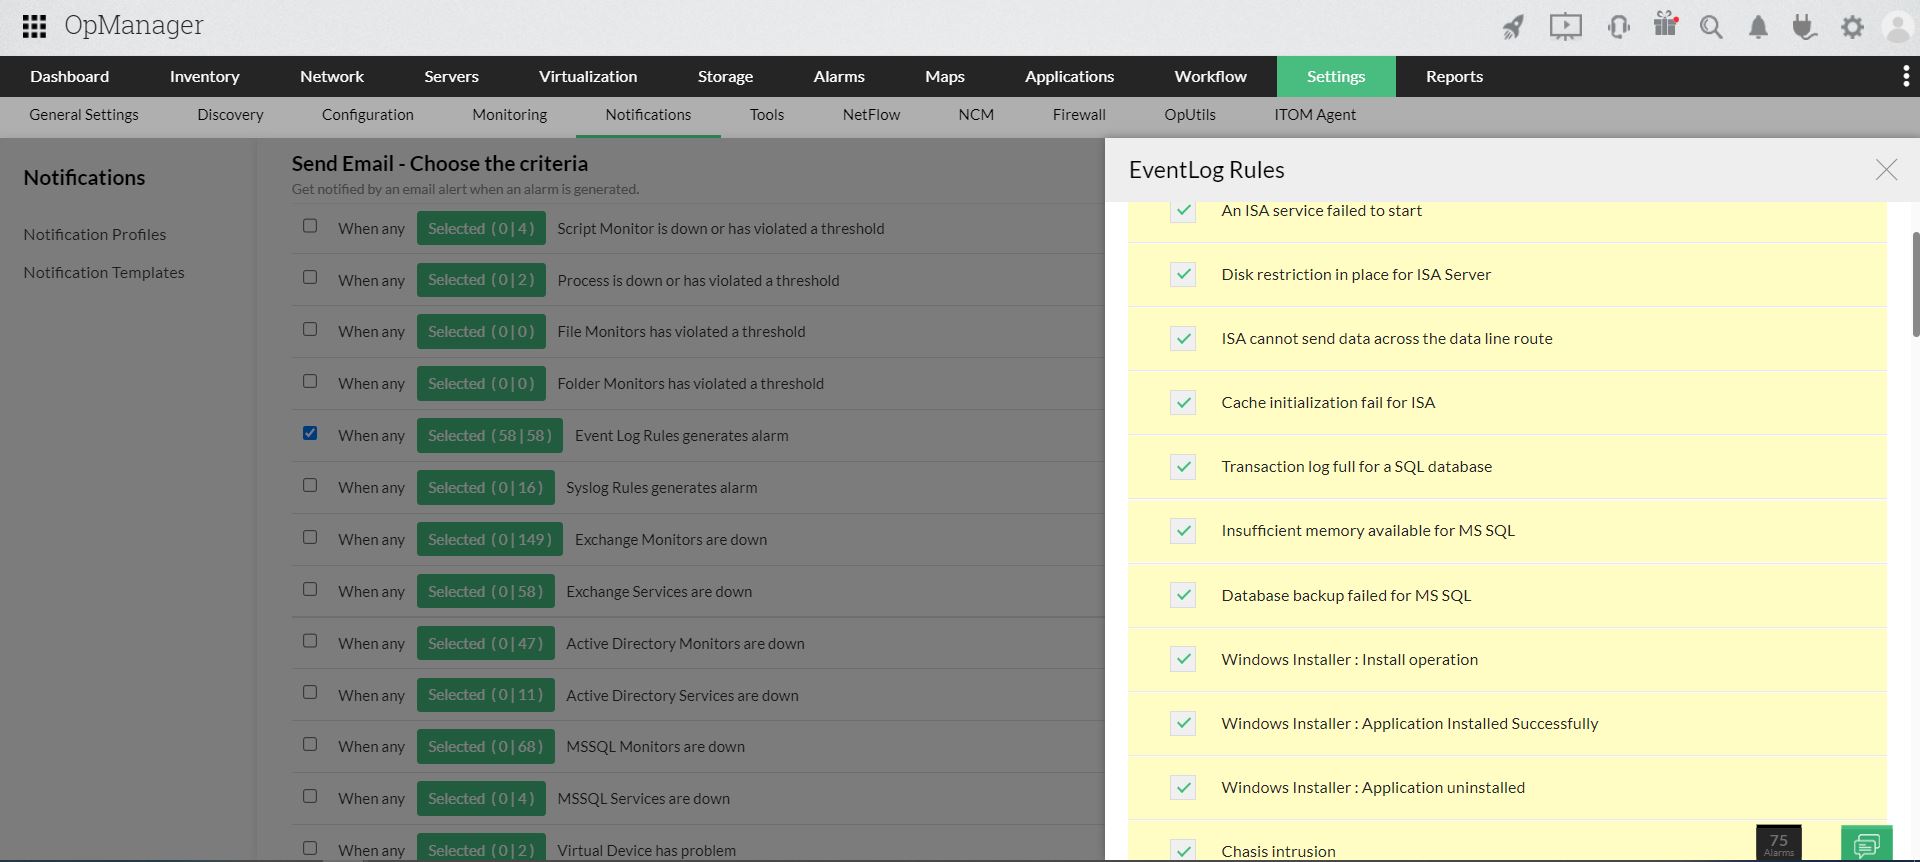Open Selected (0|2) for Process is down

(x=481, y=280)
